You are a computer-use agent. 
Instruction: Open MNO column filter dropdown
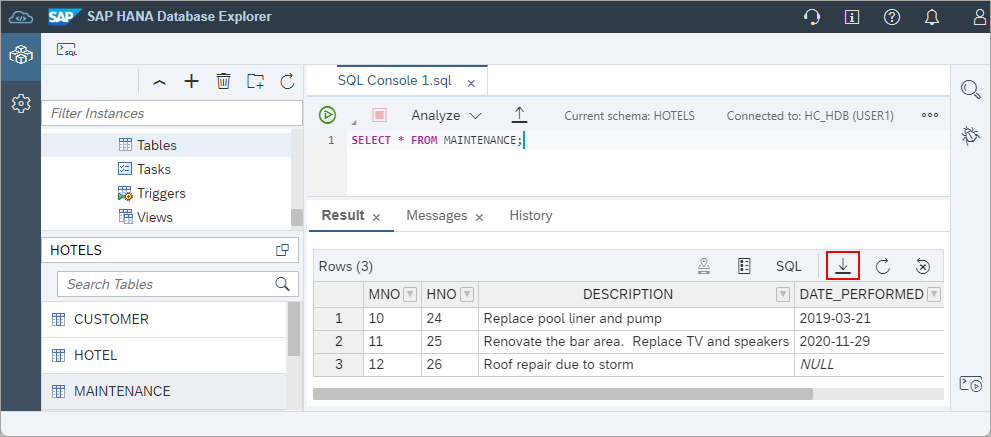[410, 294]
